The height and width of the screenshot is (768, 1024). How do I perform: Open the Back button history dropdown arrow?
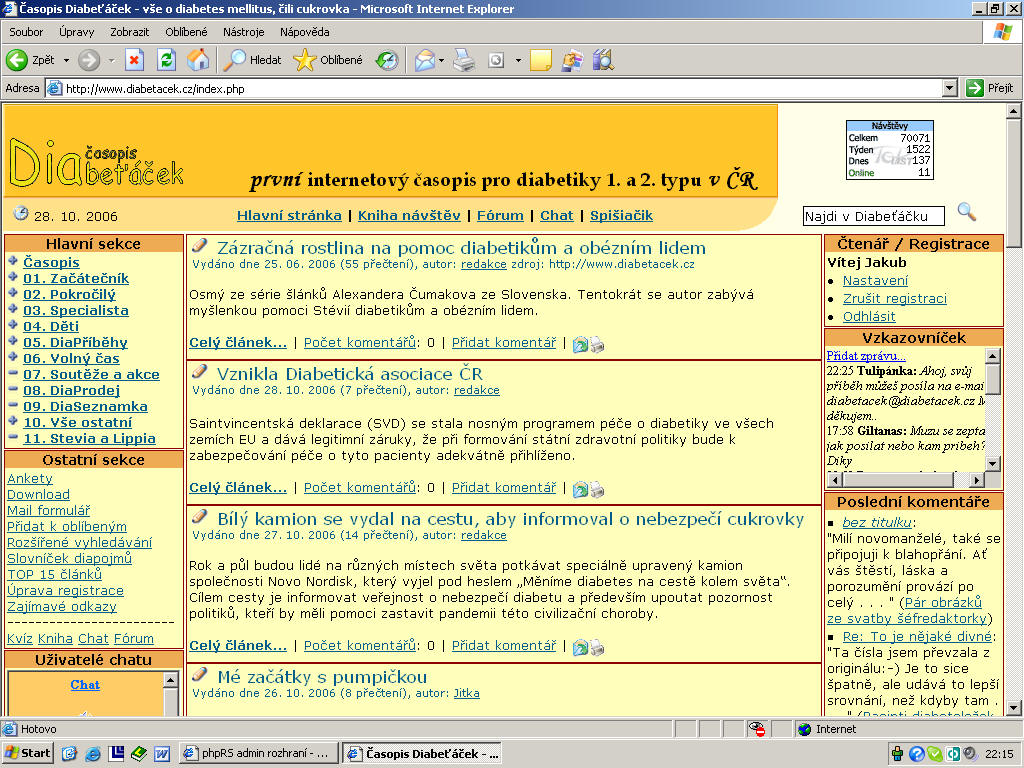pos(66,61)
